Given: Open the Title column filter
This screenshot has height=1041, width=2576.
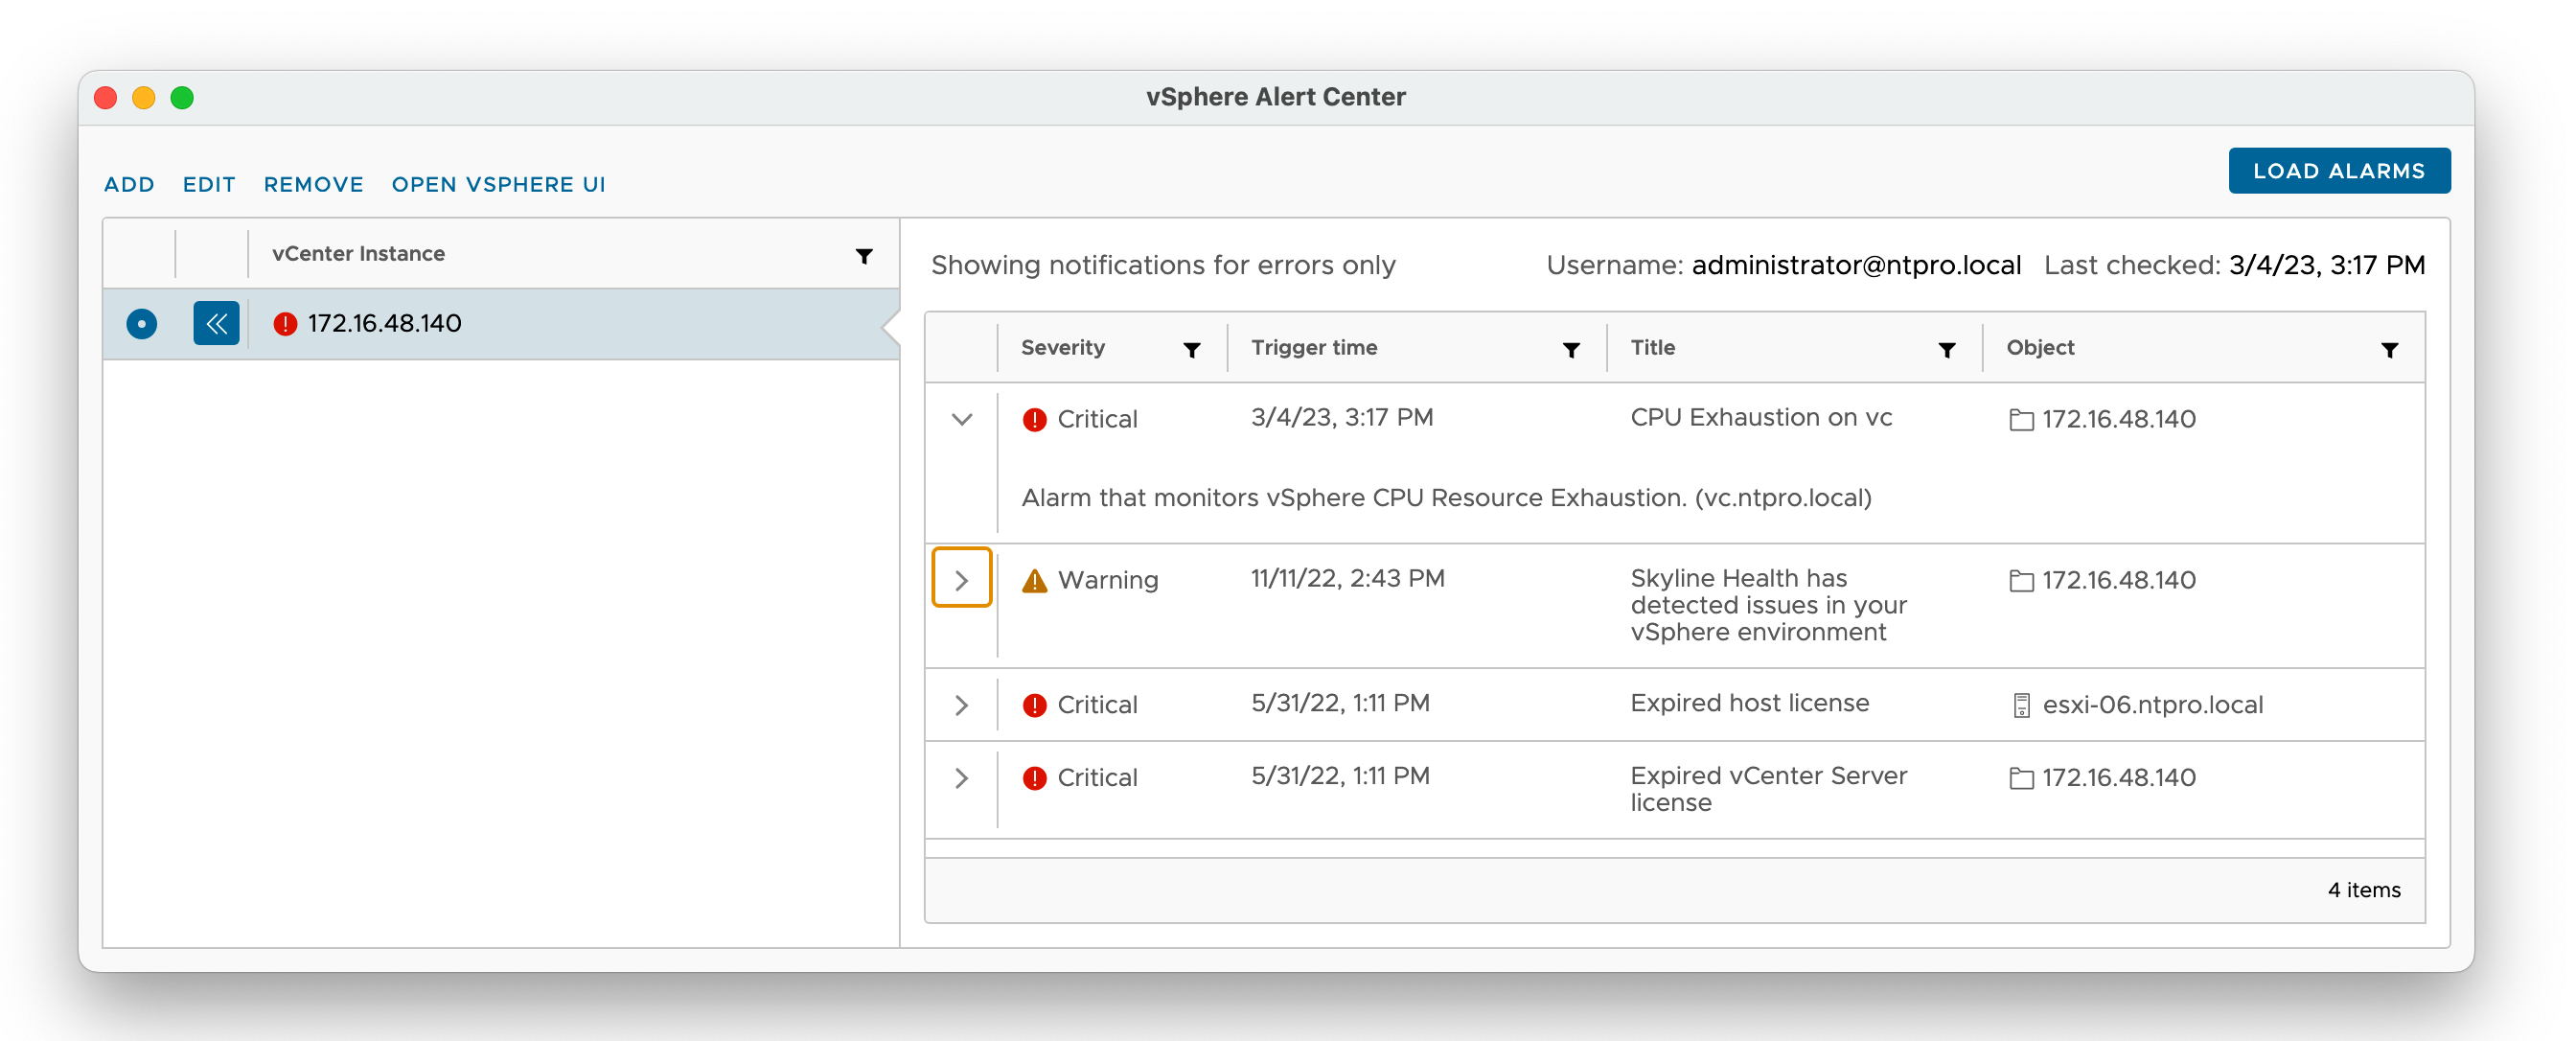Looking at the screenshot, I should click(1946, 349).
